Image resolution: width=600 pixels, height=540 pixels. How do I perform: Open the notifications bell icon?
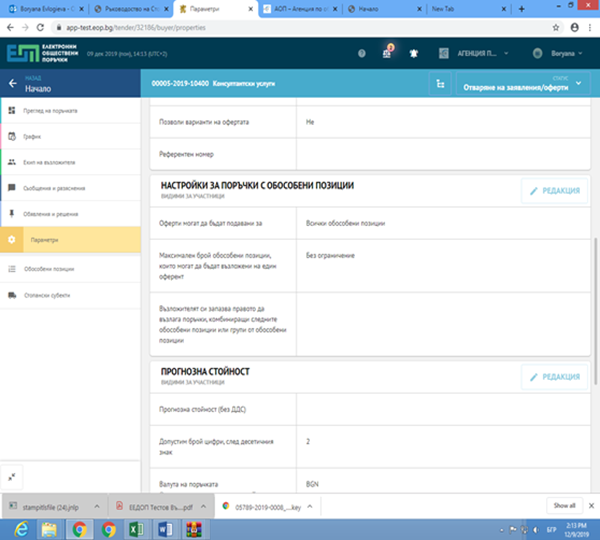[x=416, y=52]
